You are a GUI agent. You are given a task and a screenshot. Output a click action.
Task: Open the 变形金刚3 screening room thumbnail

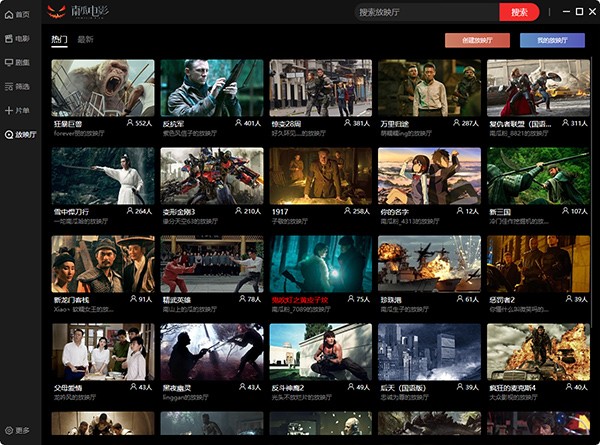211,176
